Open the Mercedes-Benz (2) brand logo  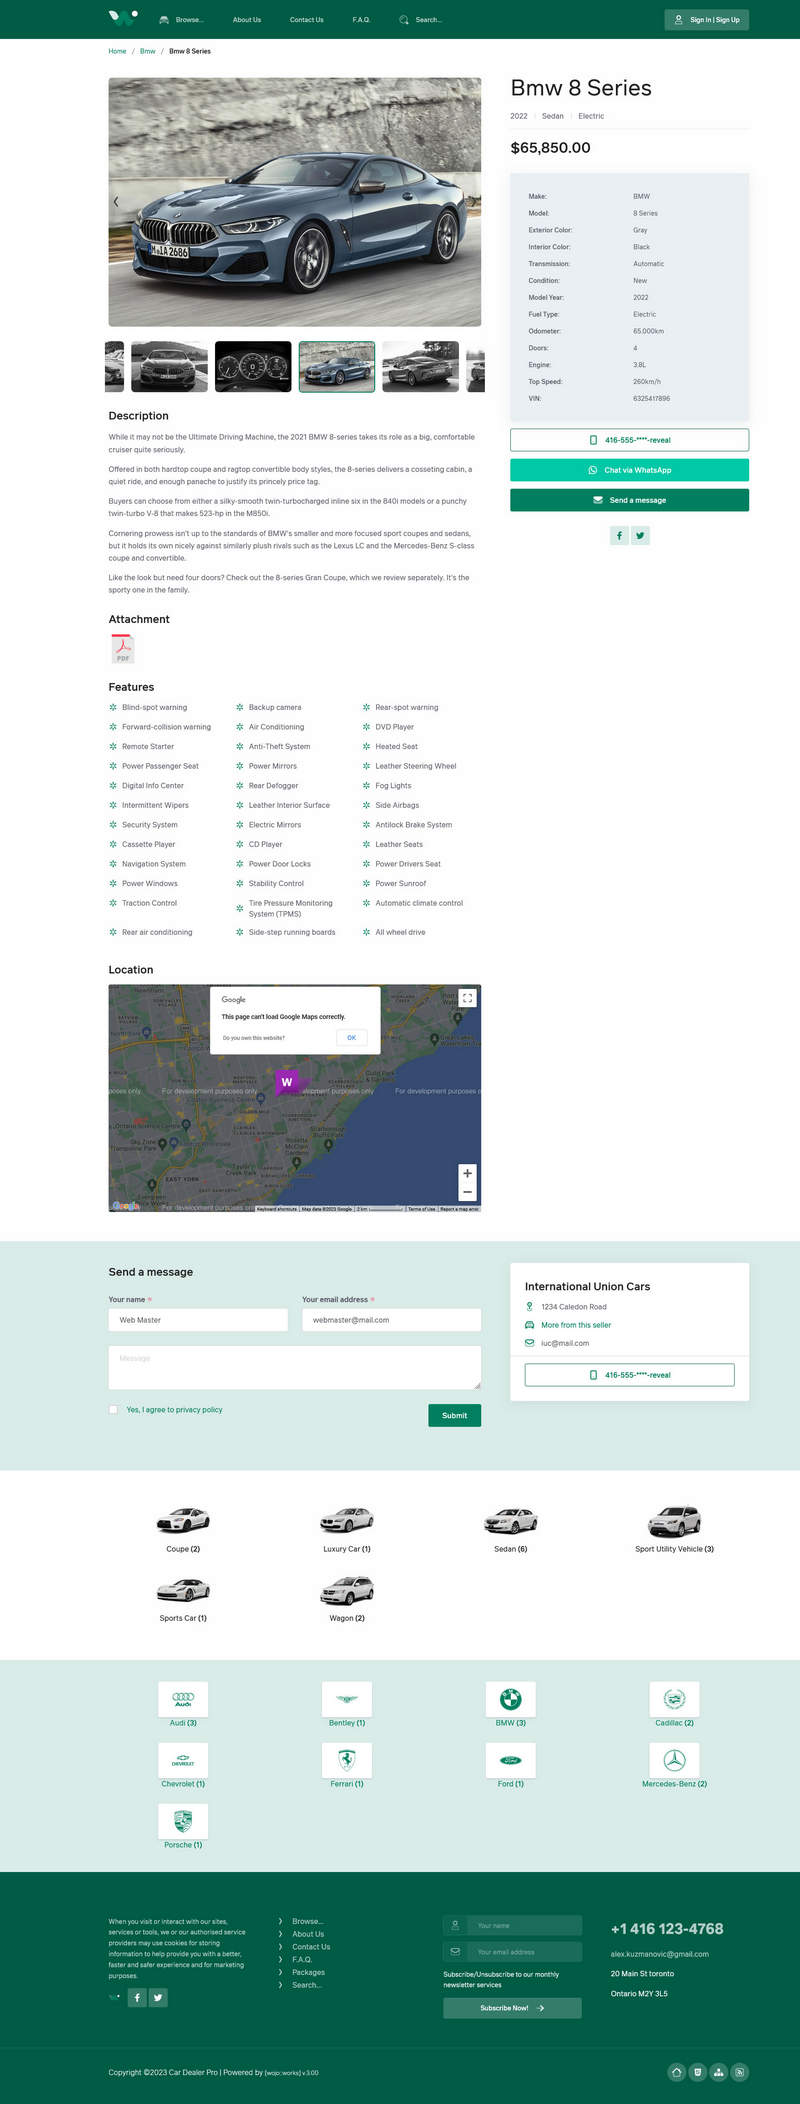point(674,1759)
